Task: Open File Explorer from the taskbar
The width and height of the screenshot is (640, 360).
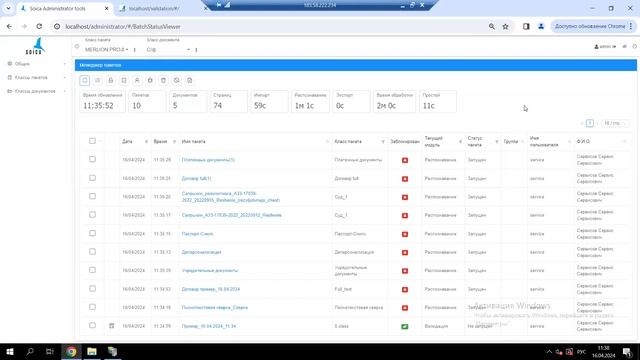Action: pos(92,351)
